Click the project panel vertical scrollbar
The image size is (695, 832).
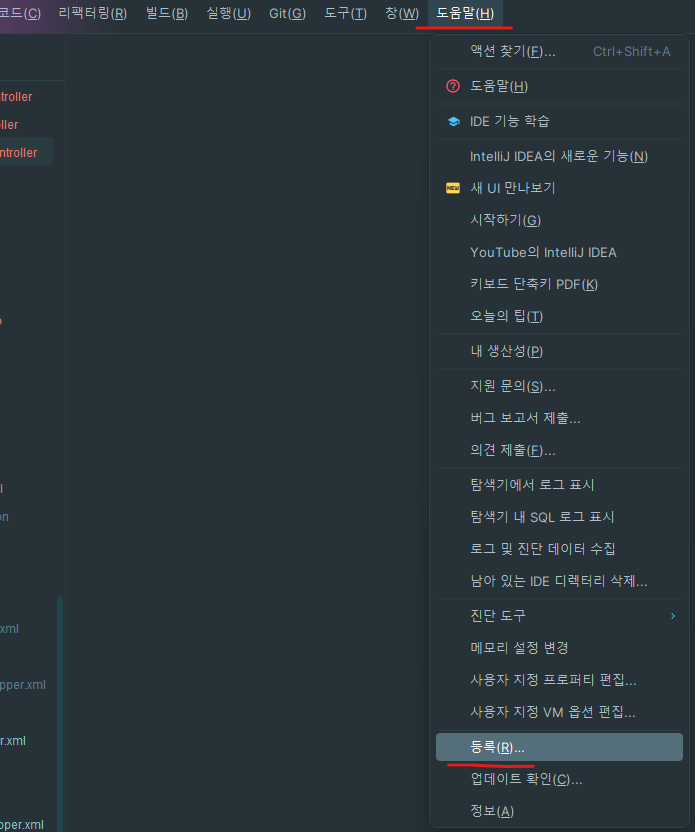(60, 714)
